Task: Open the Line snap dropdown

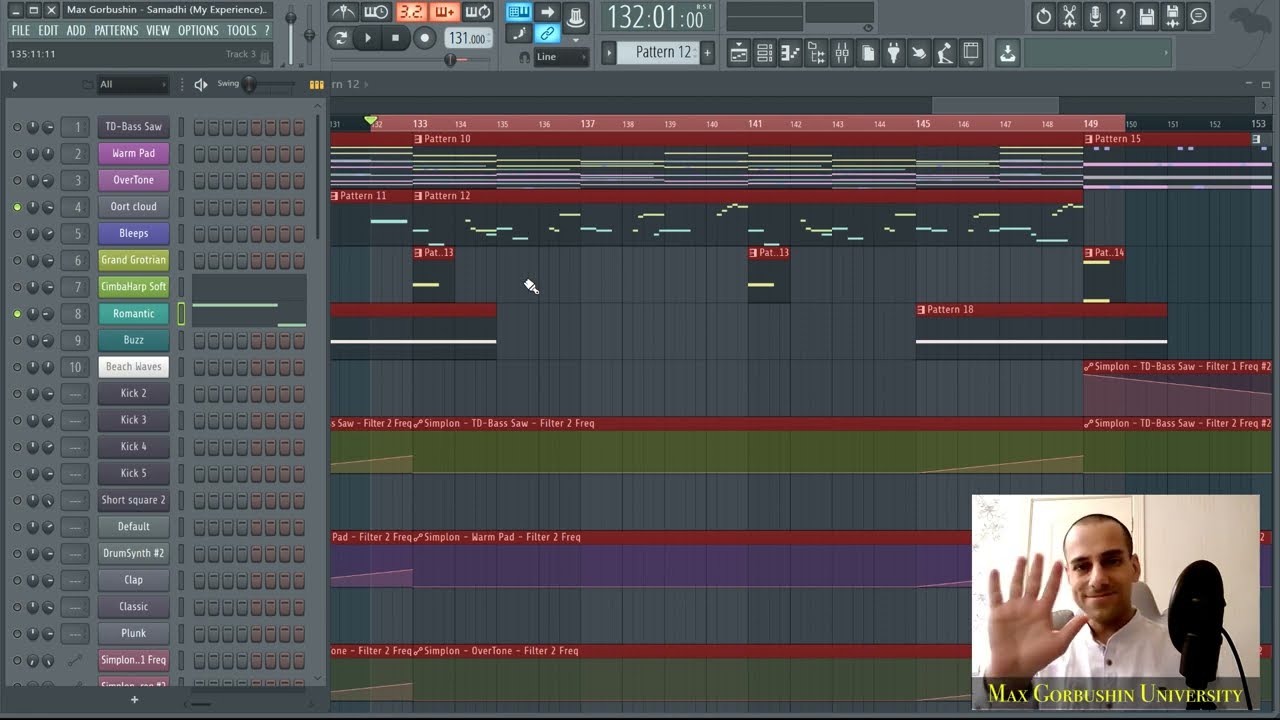Action: [561, 57]
